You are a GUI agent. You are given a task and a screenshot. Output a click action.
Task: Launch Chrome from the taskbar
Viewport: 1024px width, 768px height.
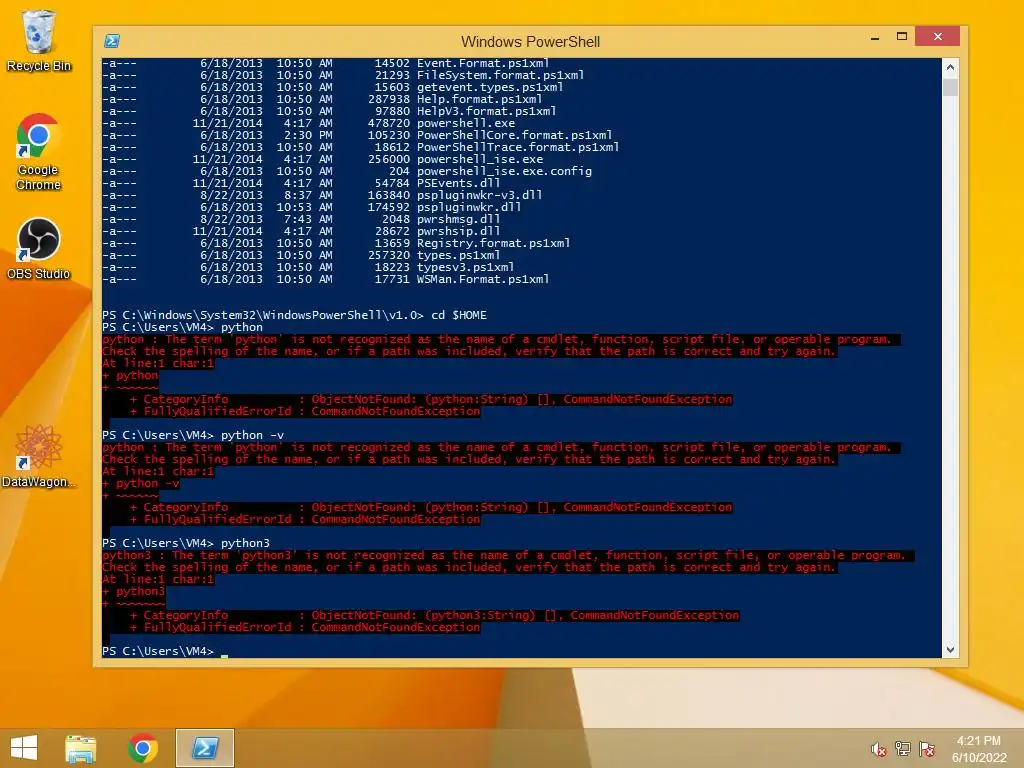[x=142, y=748]
